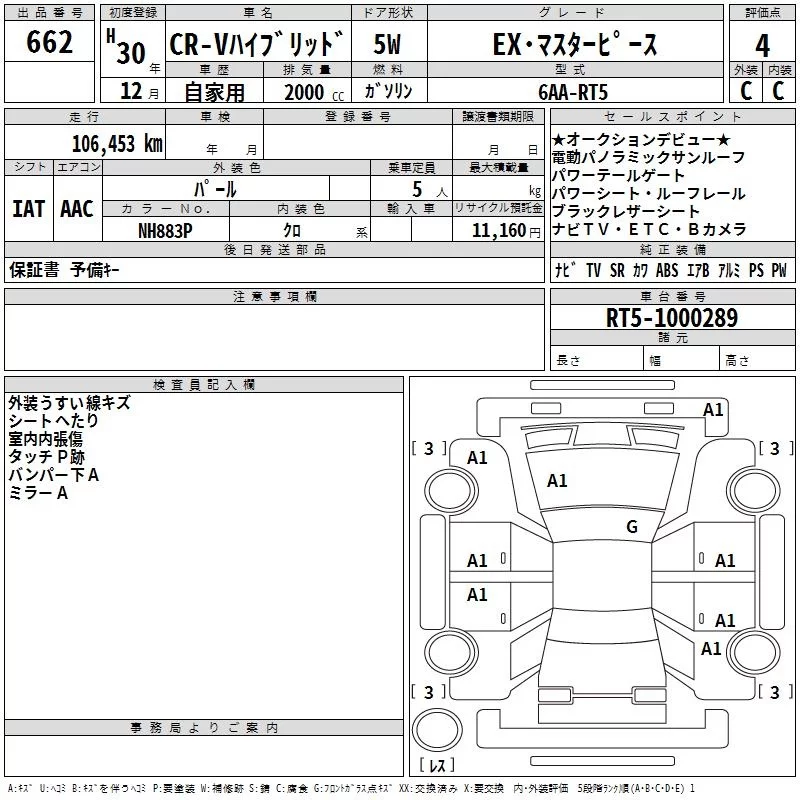
Task: Click seating capacity 5 人
Action: click(430, 190)
